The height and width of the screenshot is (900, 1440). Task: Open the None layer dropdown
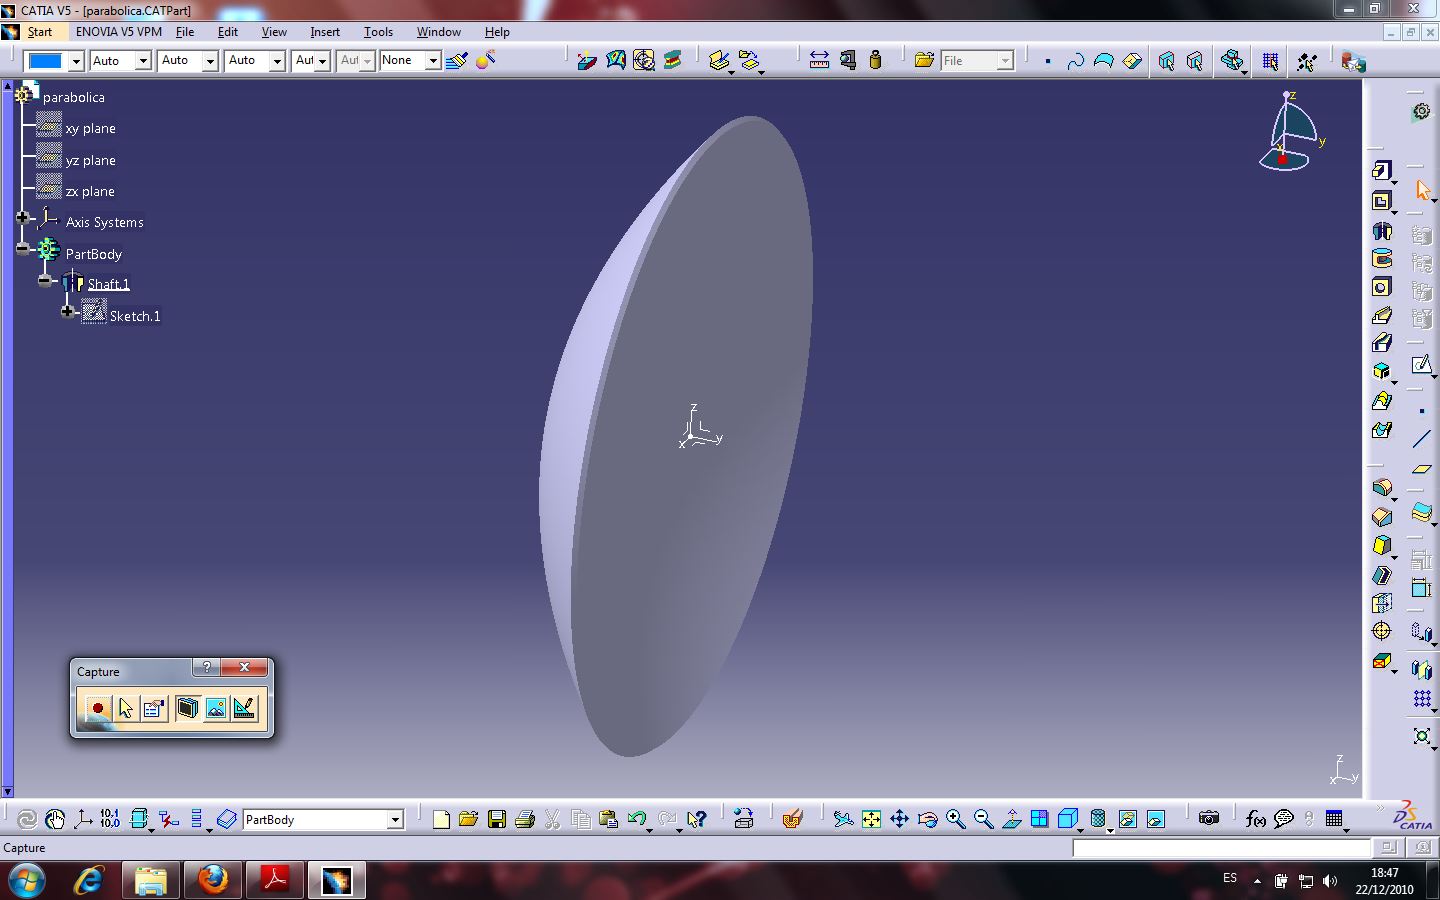pos(433,61)
